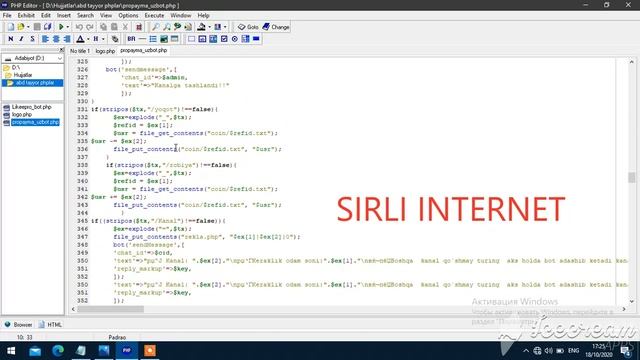Select the Hujjatlar folder
640x360 pixels.
click(x=23, y=75)
